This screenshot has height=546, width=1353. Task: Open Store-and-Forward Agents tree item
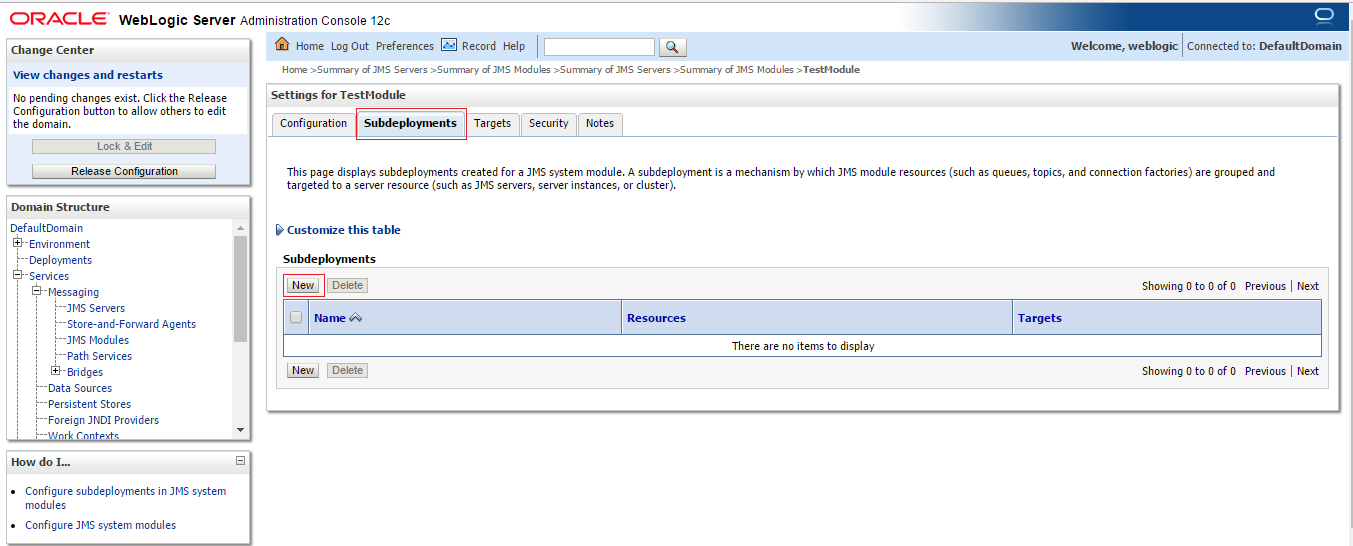pos(131,324)
